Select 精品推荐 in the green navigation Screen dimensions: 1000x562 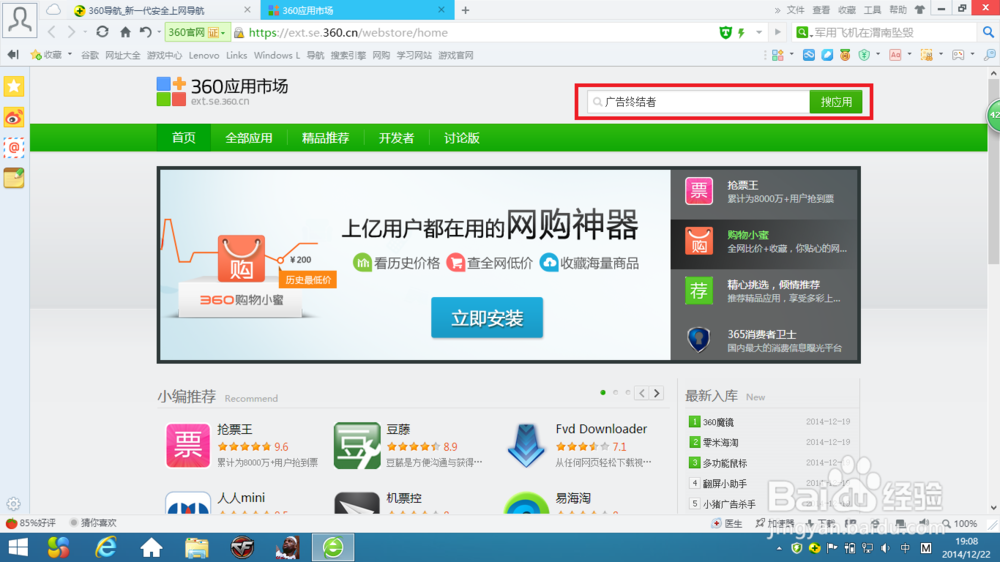click(x=325, y=138)
